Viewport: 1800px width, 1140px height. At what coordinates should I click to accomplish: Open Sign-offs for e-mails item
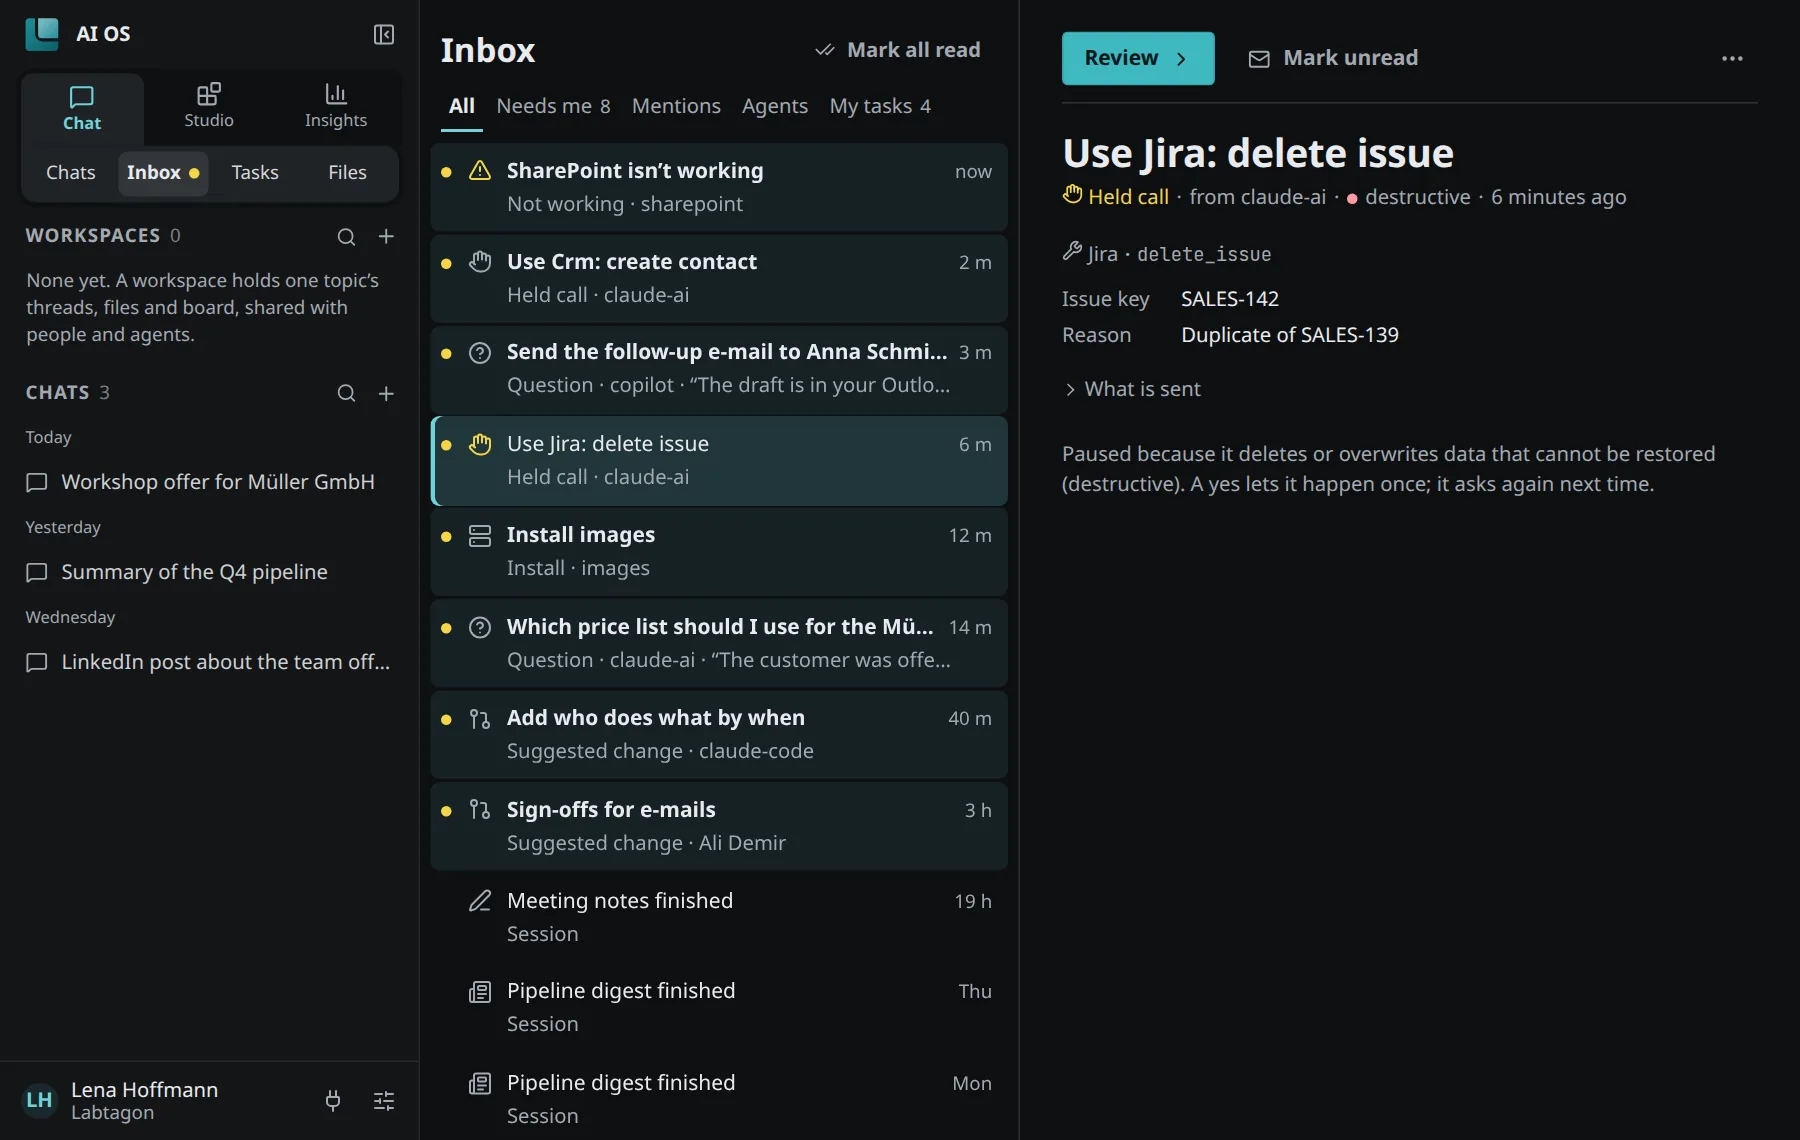(719, 826)
